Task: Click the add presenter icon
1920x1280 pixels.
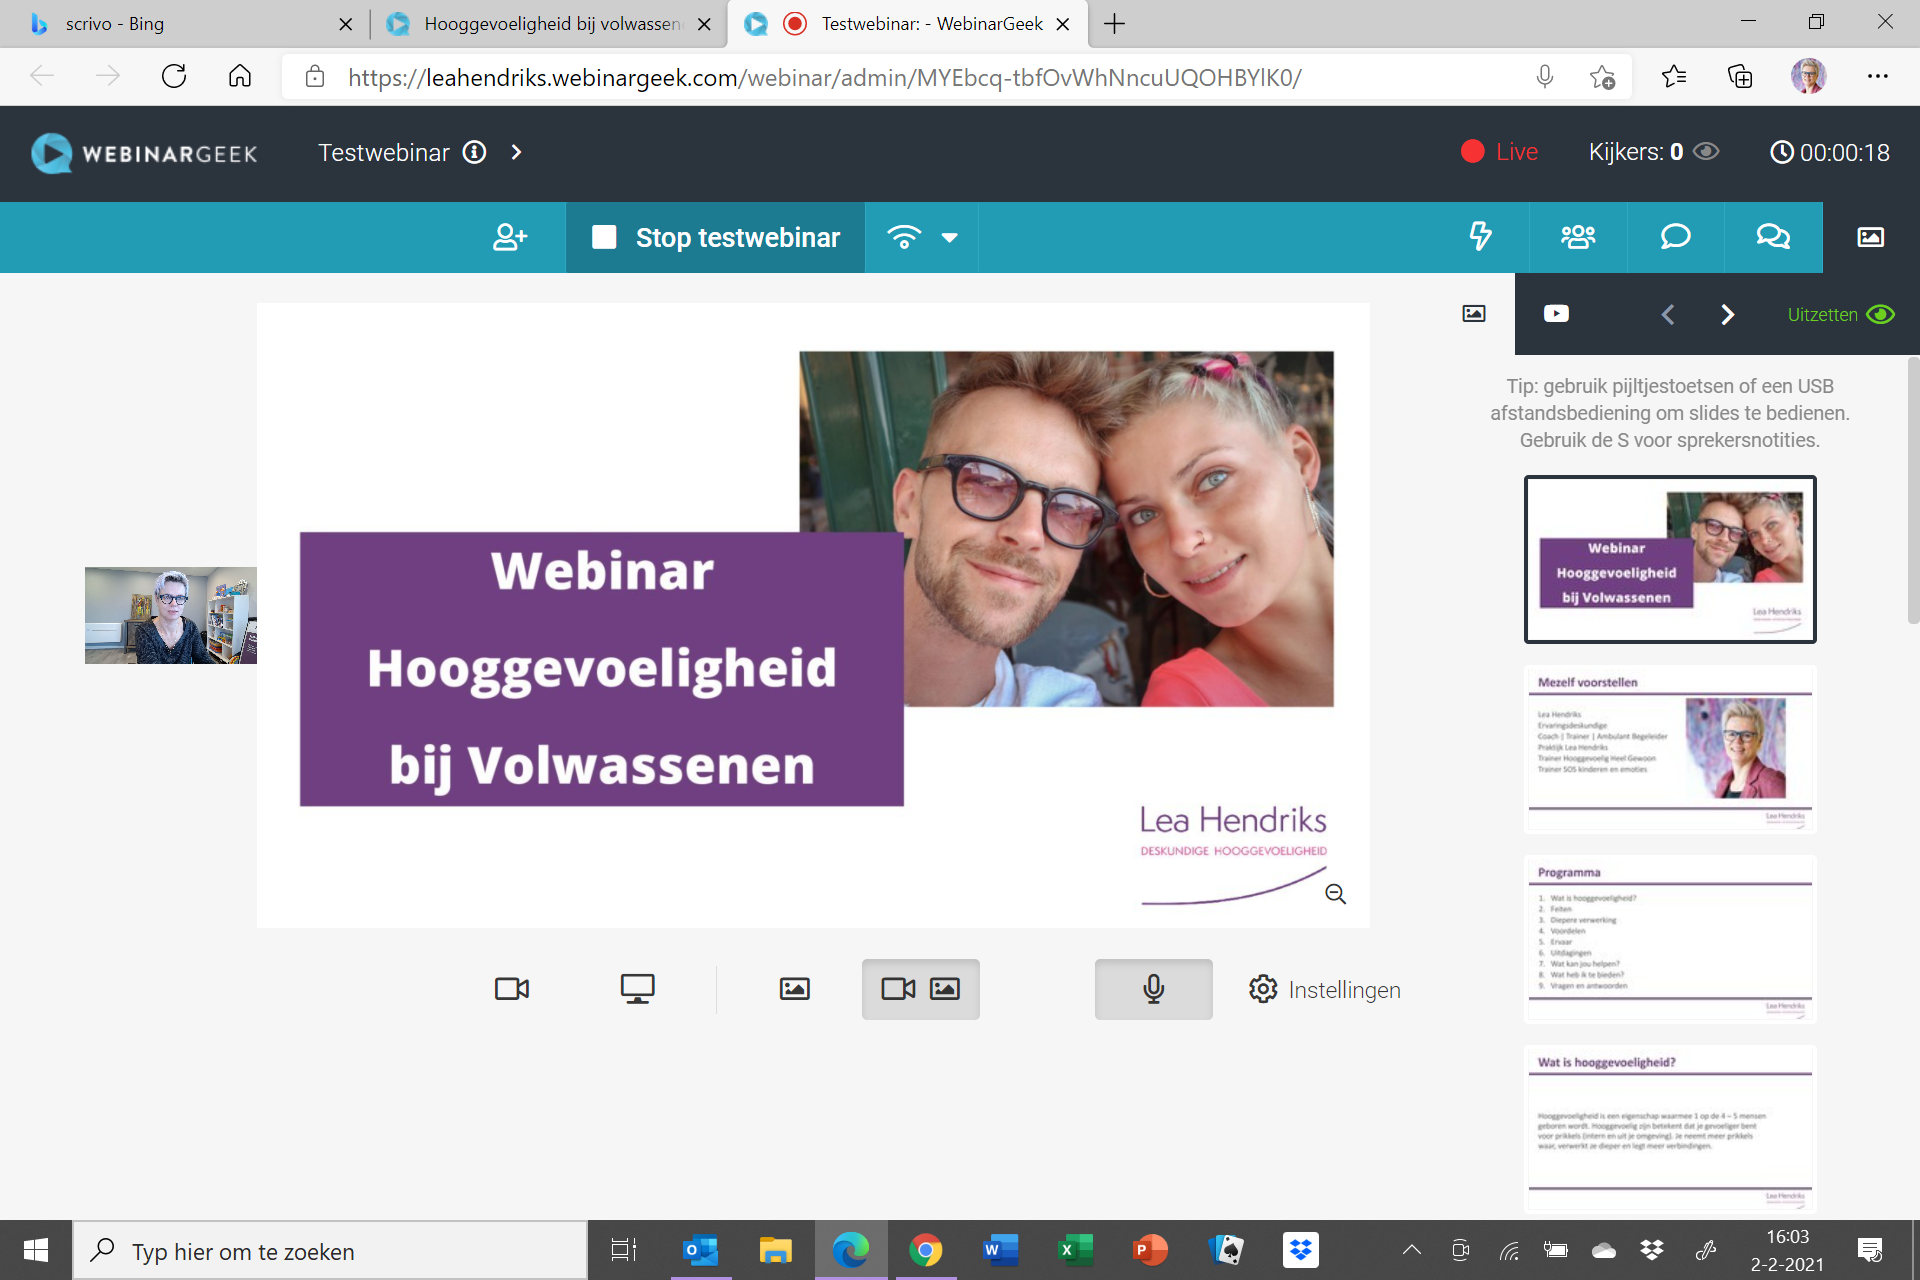Action: click(x=510, y=237)
